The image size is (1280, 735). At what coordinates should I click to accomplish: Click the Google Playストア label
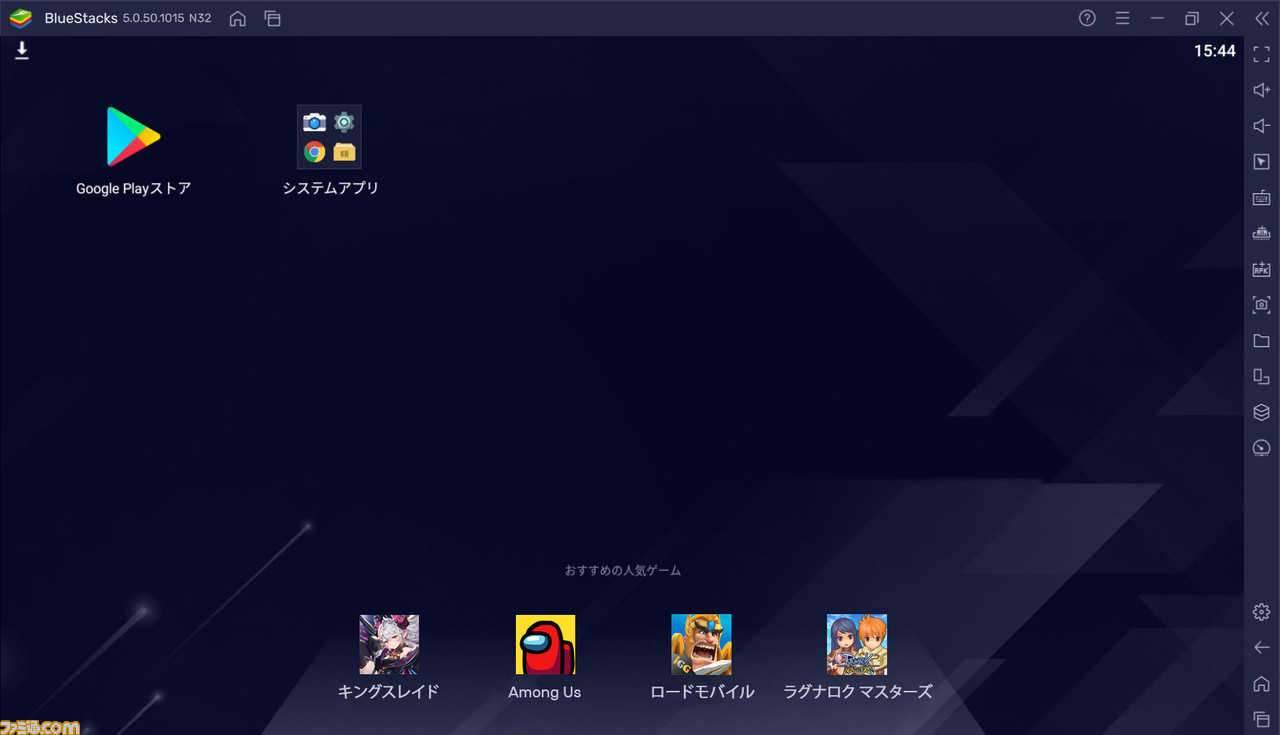(x=133, y=188)
